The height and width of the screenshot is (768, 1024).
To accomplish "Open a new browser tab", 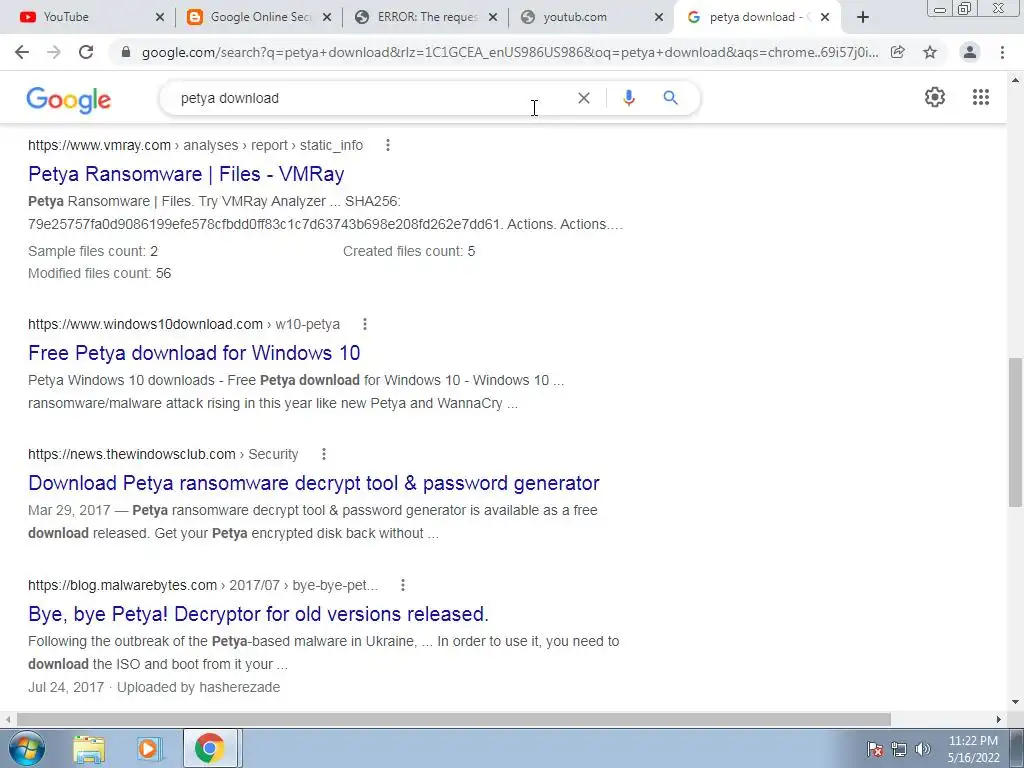I will click(863, 18).
